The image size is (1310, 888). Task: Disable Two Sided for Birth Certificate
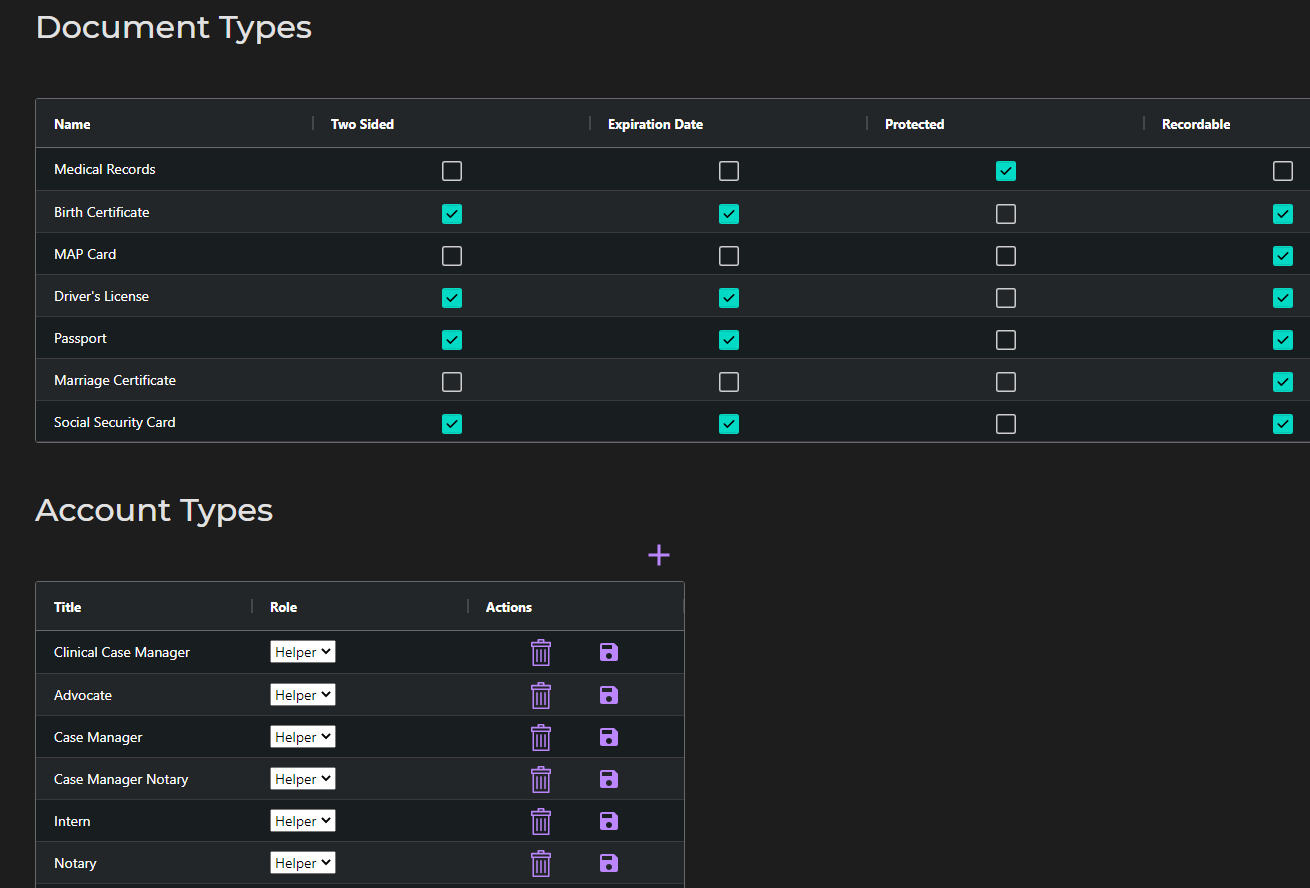[x=452, y=213]
